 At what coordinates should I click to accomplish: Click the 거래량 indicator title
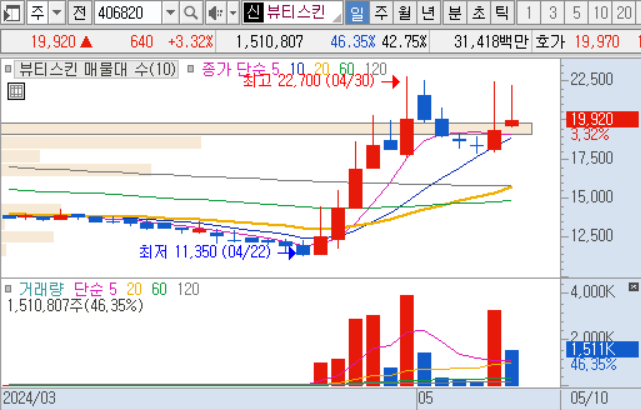[x=41, y=289]
